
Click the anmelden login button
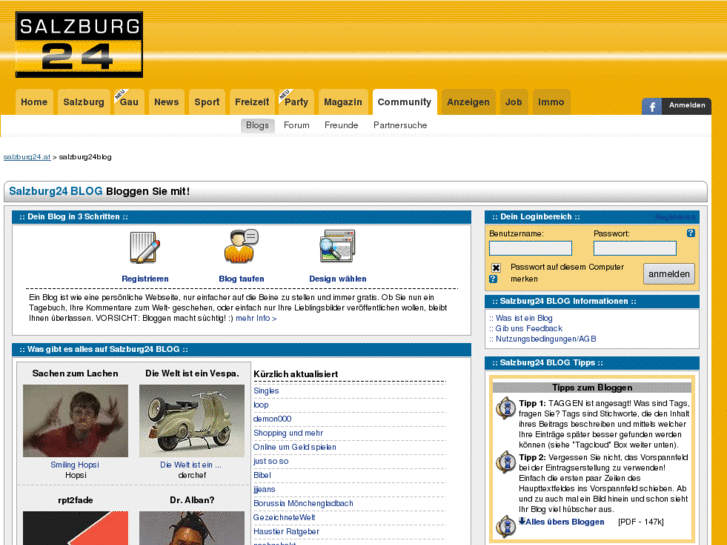tap(669, 274)
